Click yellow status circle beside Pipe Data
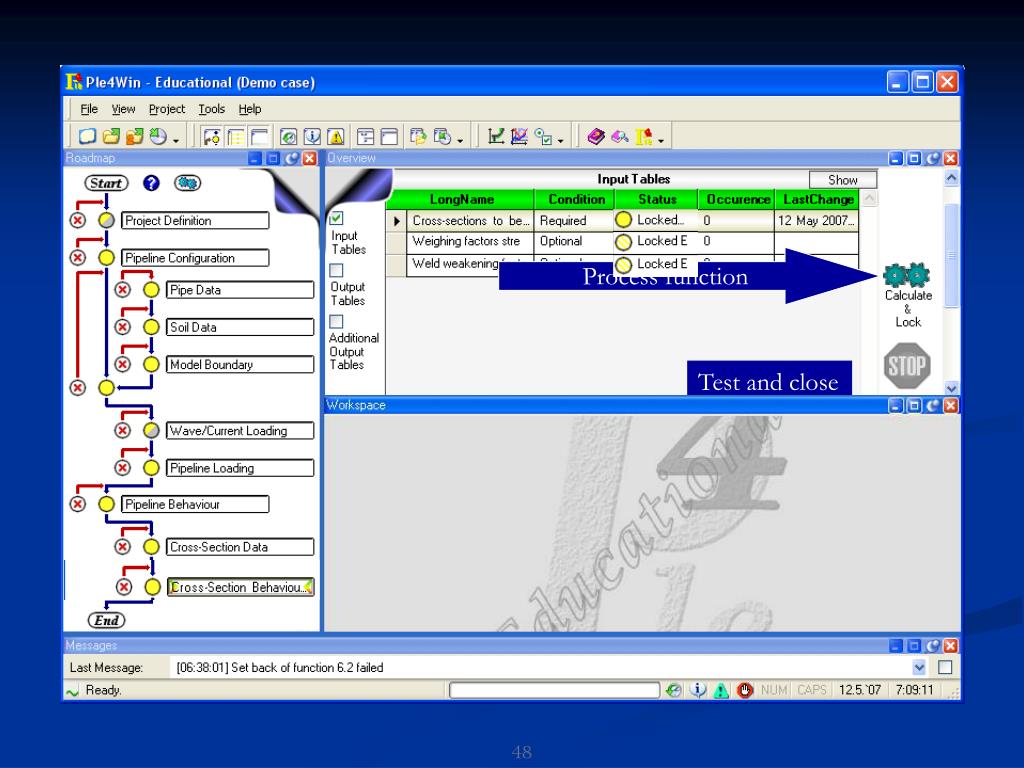The height and width of the screenshot is (768, 1024). pyautogui.click(x=151, y=289)
